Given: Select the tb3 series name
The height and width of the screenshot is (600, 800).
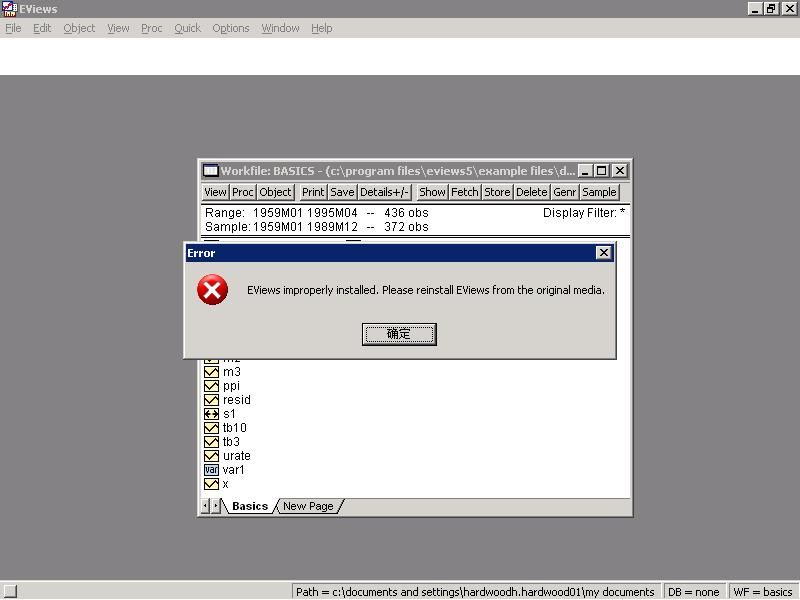Looking at the screenshot, I should pos(231,442).
